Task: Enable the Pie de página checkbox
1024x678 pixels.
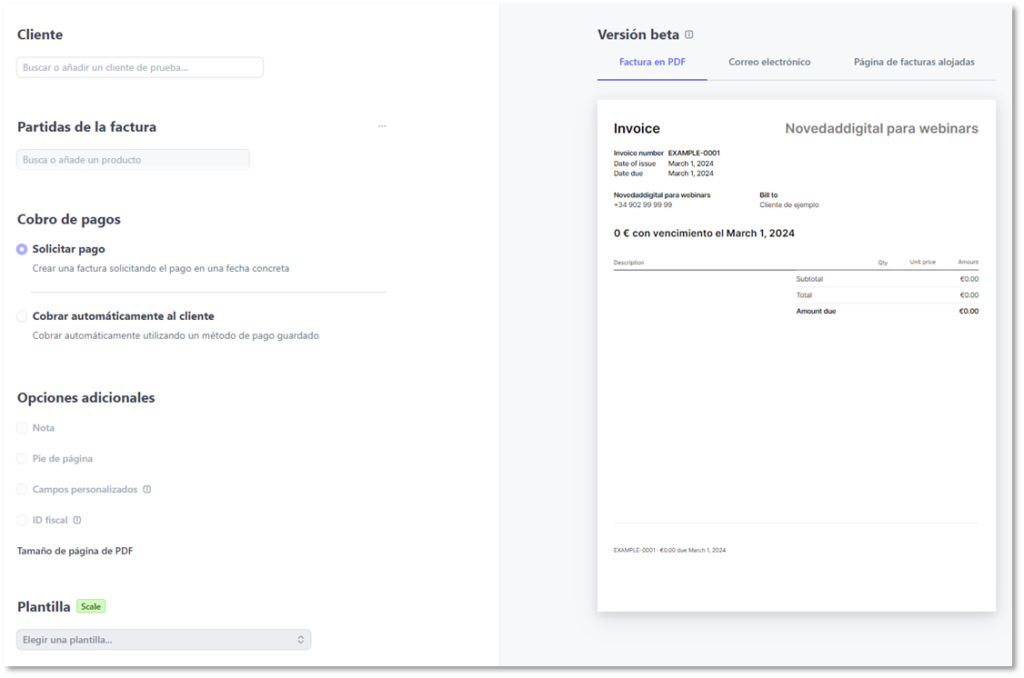Action: 22,459
